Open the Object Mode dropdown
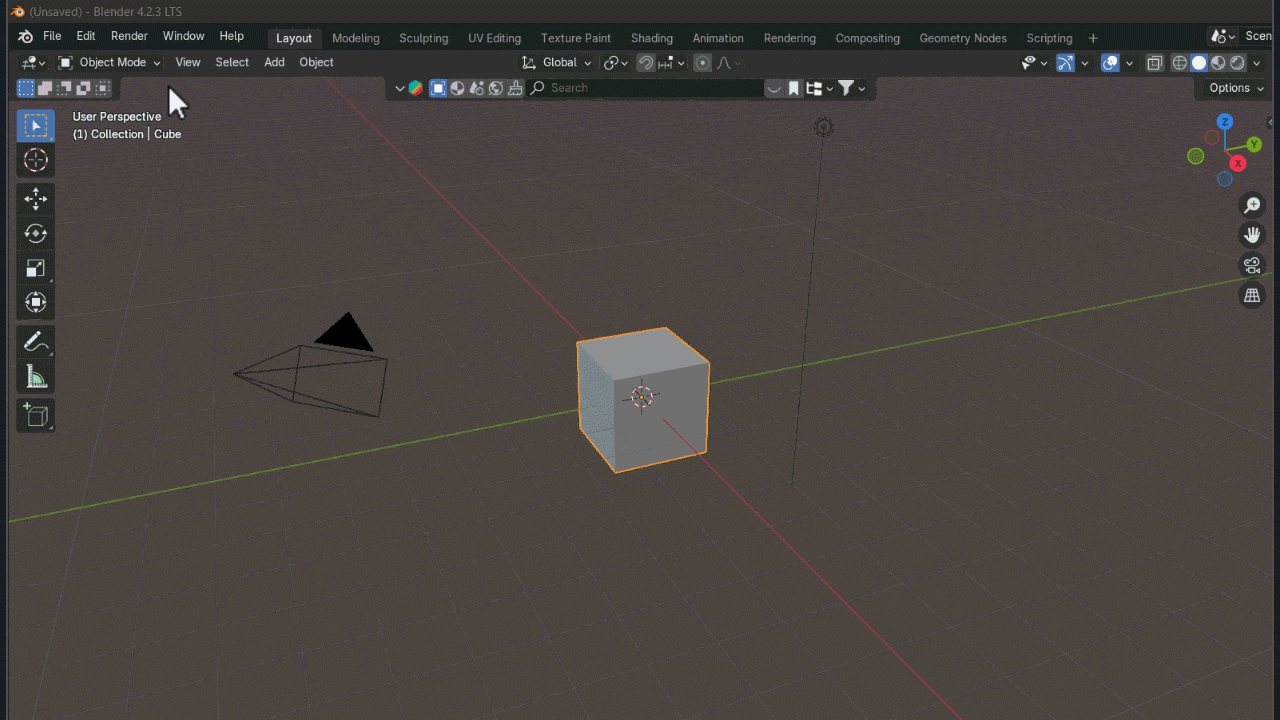 point(110,62)
